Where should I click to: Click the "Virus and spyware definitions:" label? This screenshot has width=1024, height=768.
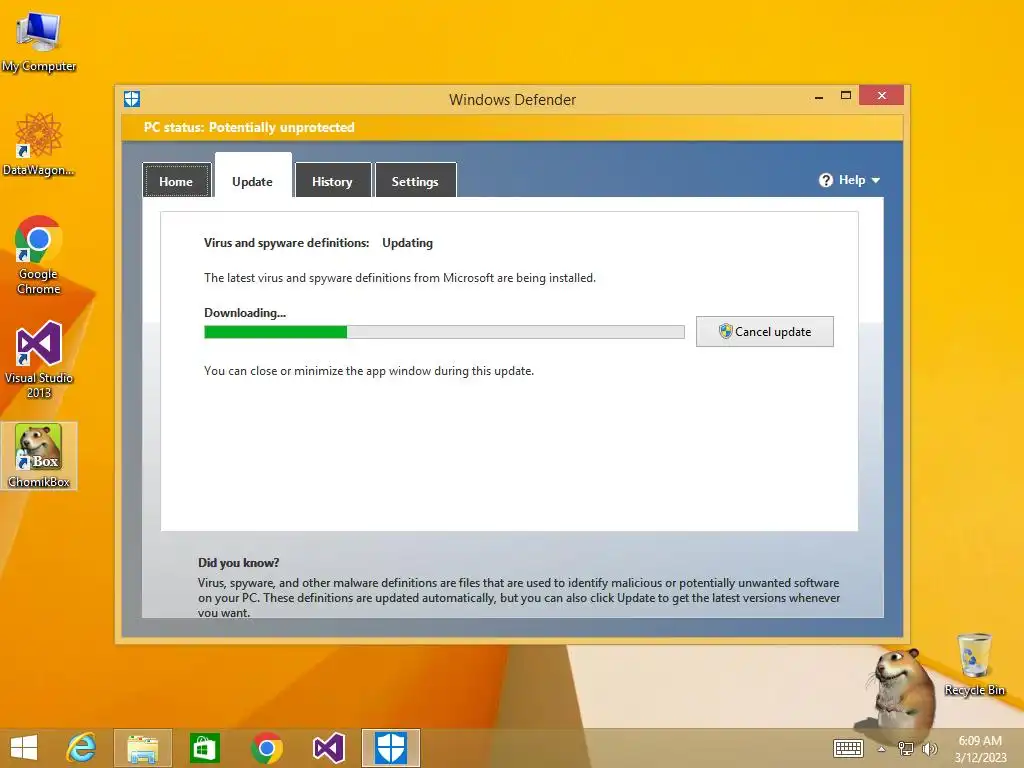(287, 243)
